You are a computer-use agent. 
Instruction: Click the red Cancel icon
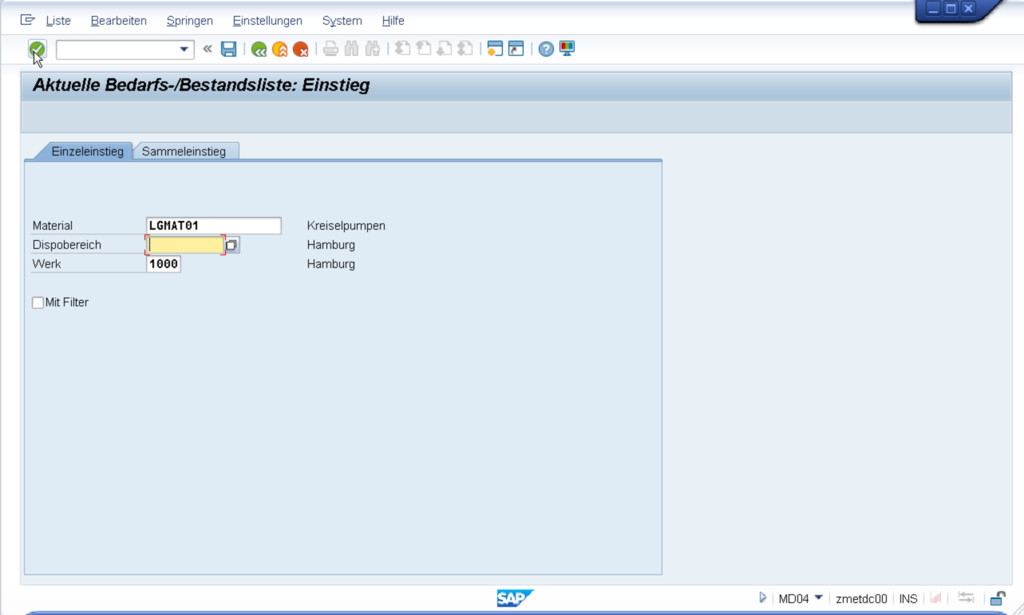300,49
